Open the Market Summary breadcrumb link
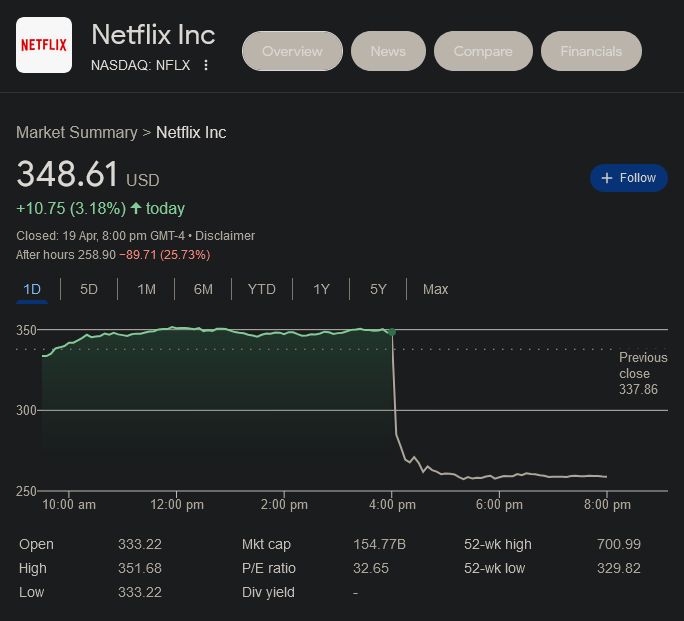Viewport: 684px width, 621px height. click(76, 133)
